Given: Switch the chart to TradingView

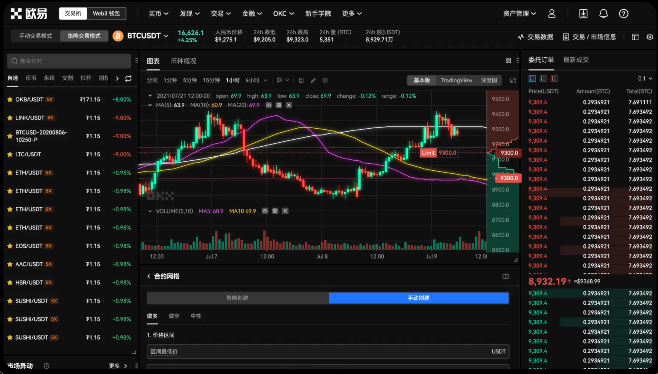Looking at the screenshot, I should coord(456,80).
